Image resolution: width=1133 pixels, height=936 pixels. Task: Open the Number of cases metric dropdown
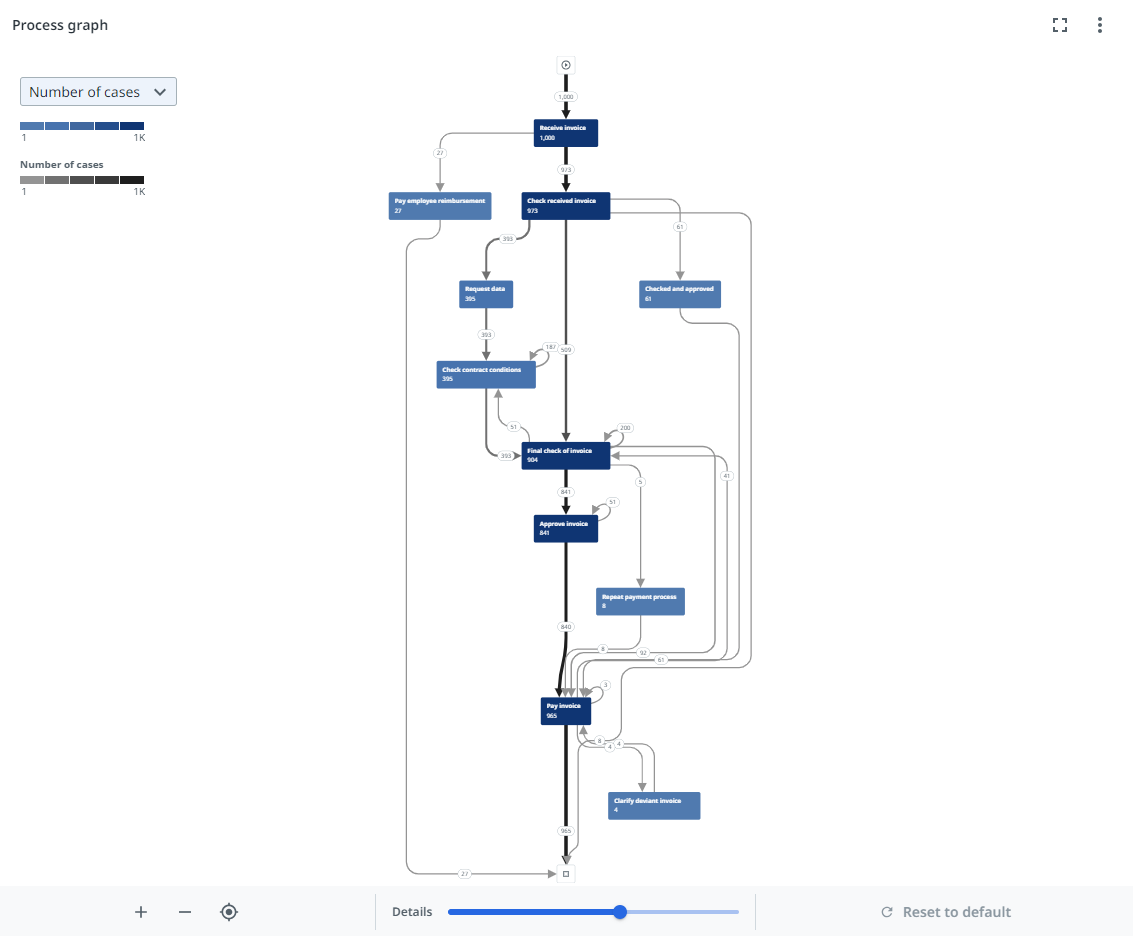click(x=97, y=91)
